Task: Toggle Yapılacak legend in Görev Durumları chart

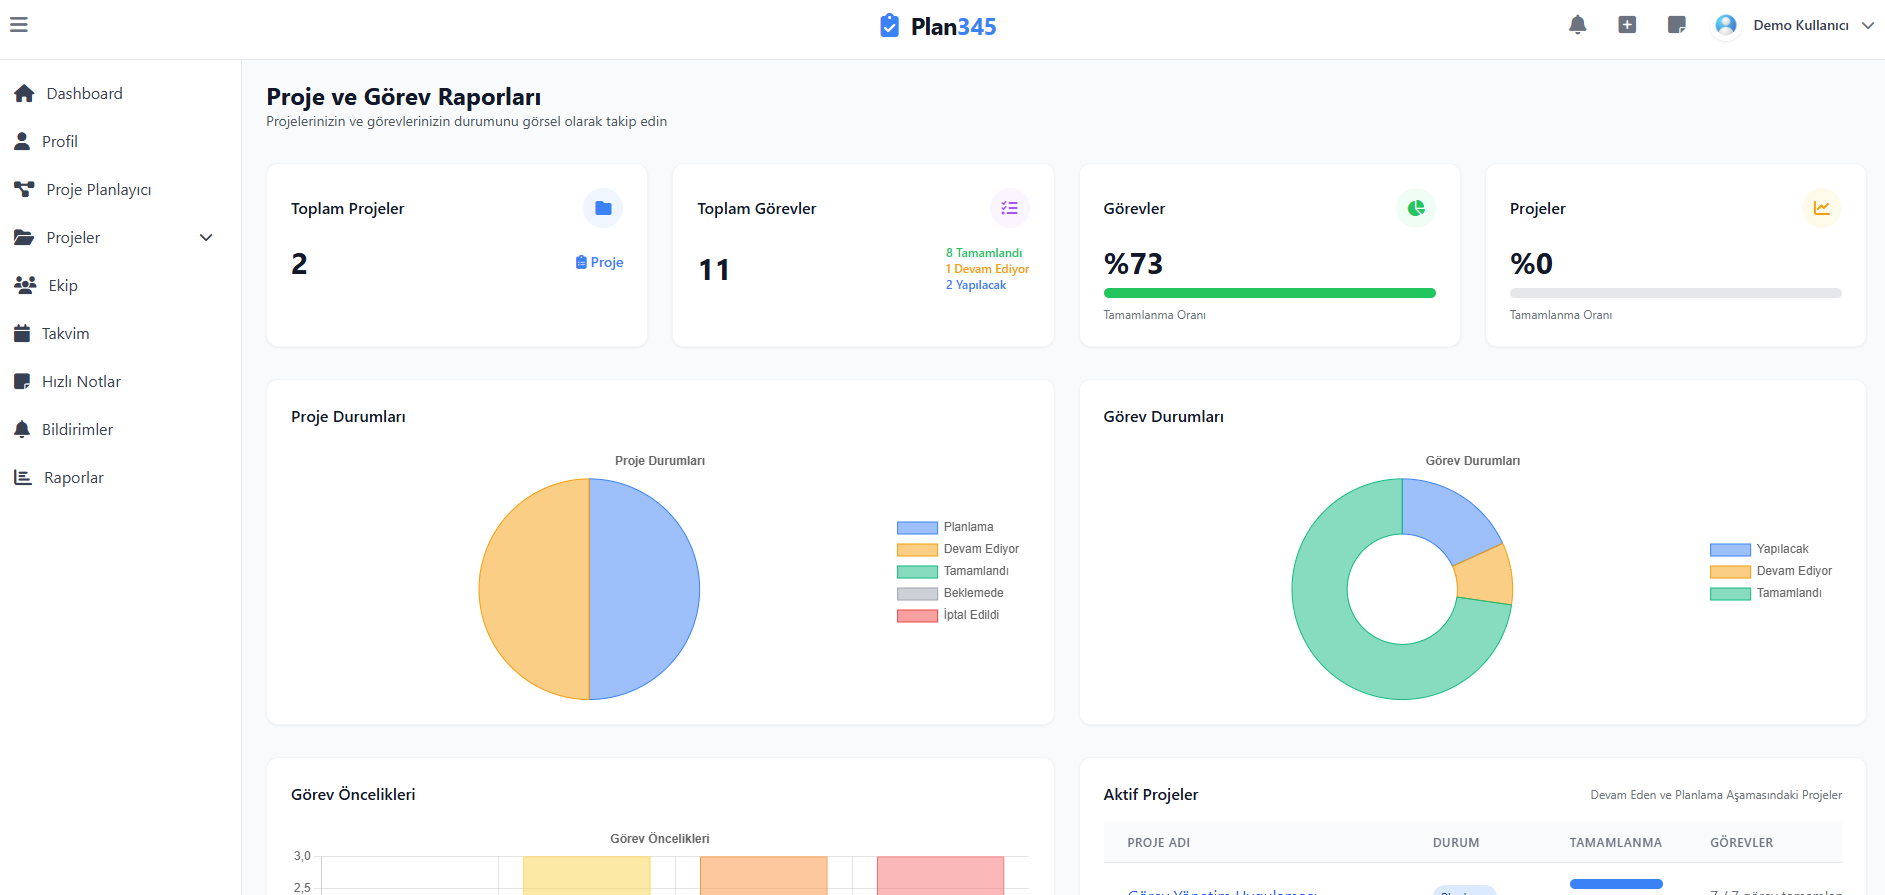Action: pyautogui.click(x=1759, y=549)
